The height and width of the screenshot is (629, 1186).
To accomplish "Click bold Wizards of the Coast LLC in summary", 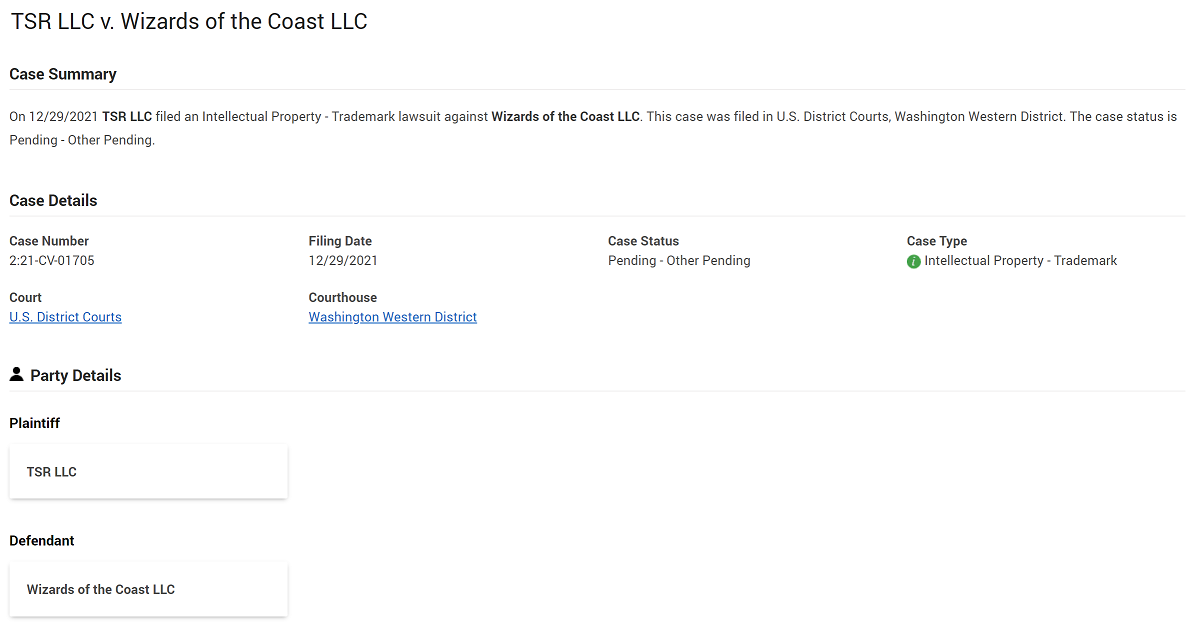I will point(566,116).
